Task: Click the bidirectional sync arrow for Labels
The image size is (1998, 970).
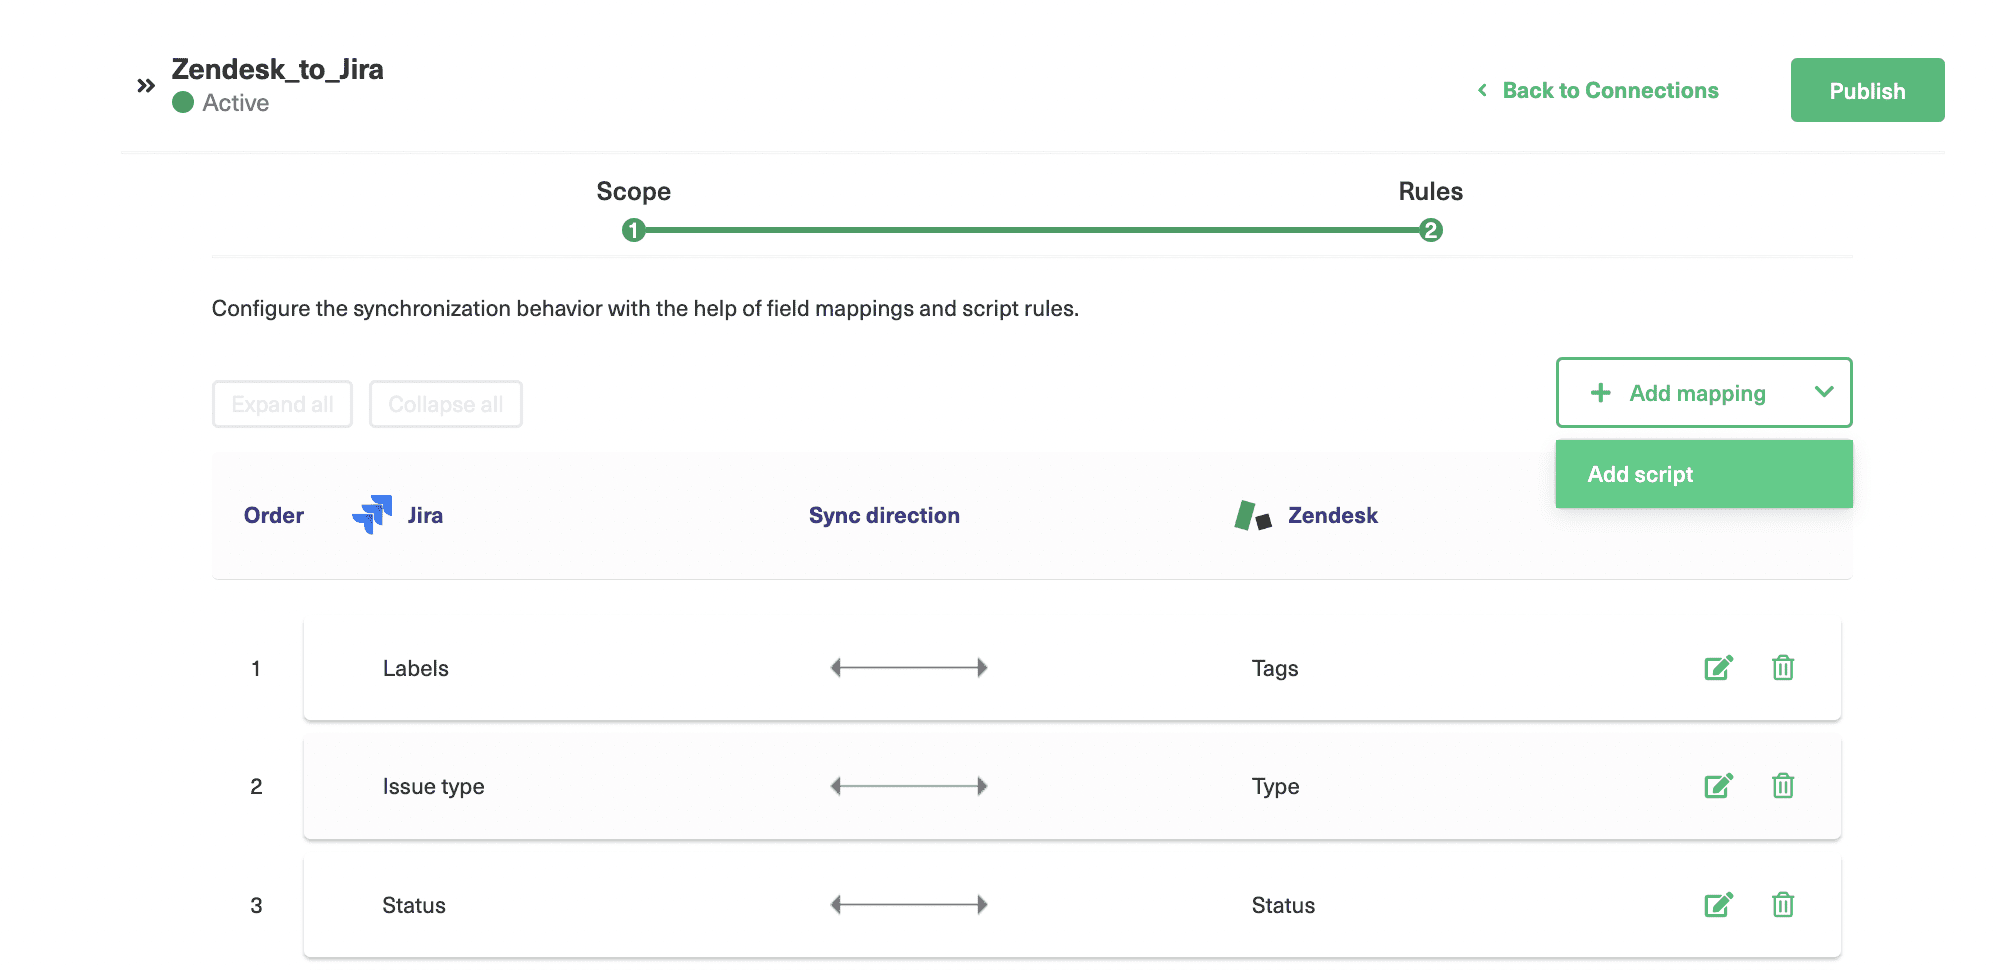Action: click(x=908, y=667)
